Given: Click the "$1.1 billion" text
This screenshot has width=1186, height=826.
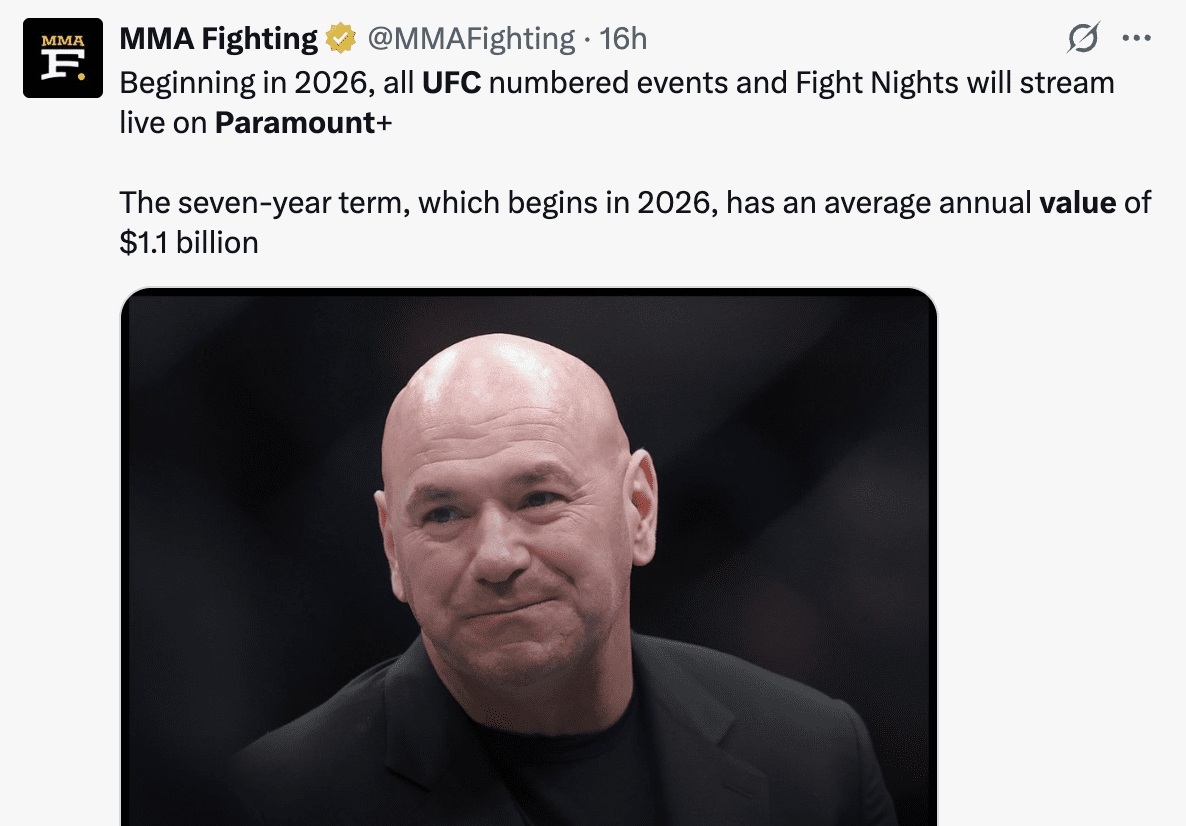Looking at the screenshot, I should (x=189, y=243).
